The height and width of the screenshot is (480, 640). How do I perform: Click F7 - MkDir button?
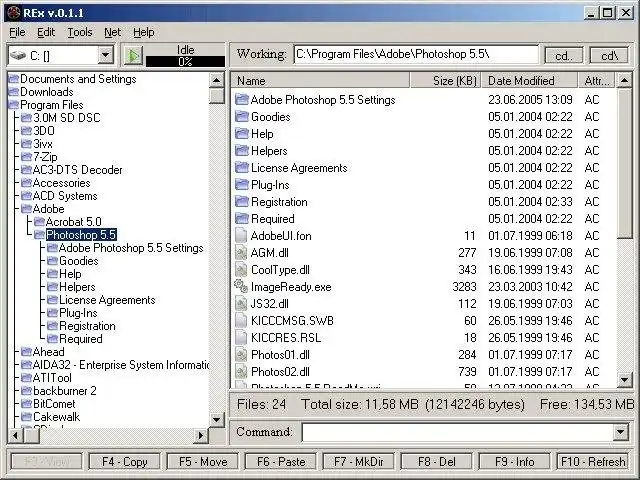359,462
